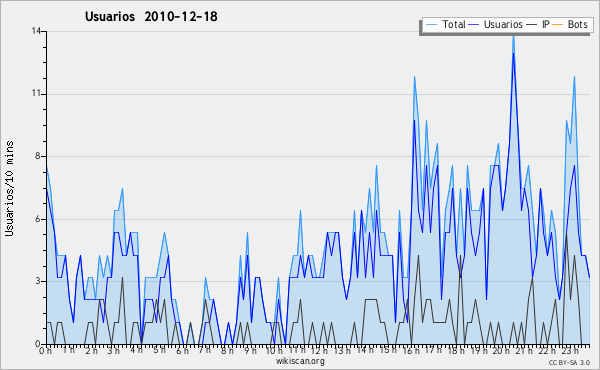
Task: Click the x-axis label '0 h'
Action: pyautogui.click(x=46, y=351)
